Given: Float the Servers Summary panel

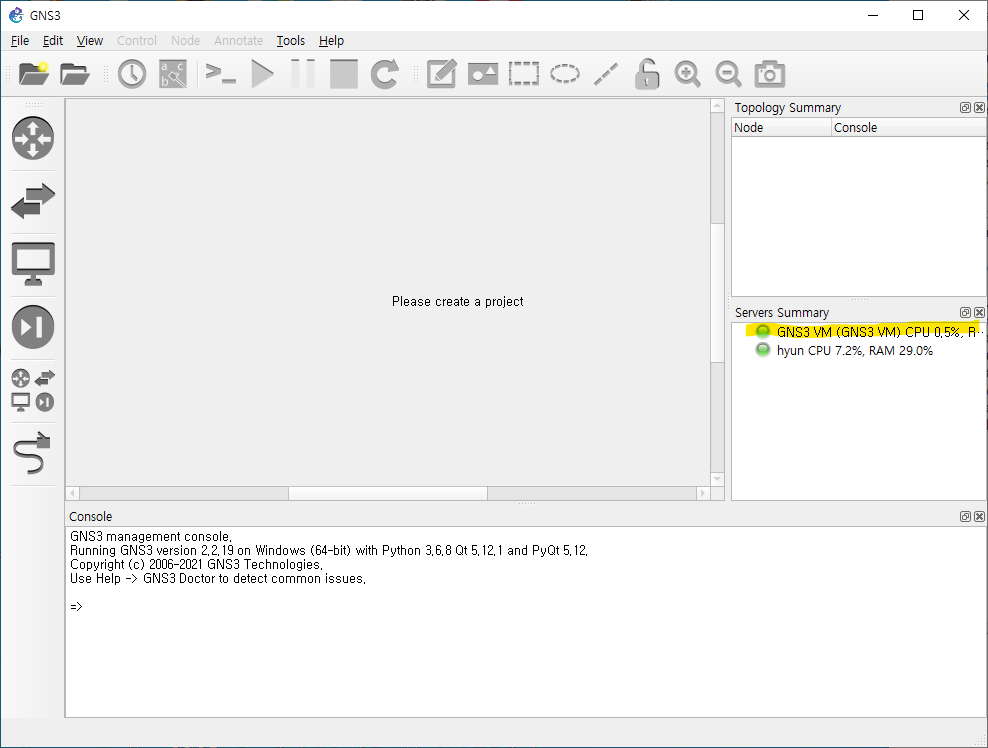Looking at the screenshot, I should tap(965, 312).
